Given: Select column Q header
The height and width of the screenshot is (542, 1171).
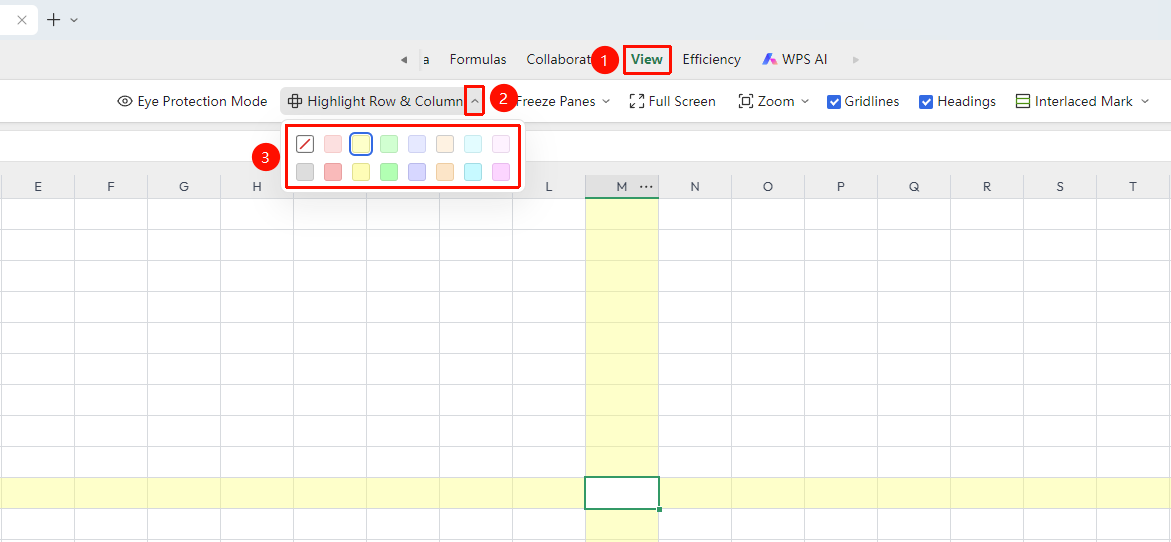Looking at the screenshot, I should click(914, 187).
